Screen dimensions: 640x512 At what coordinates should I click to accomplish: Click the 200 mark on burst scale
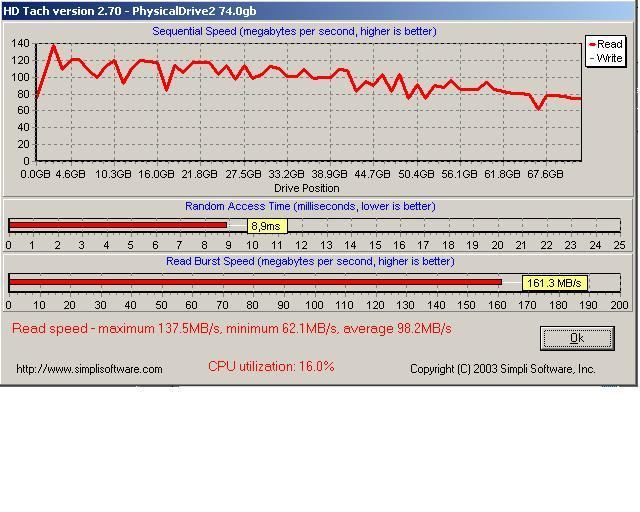[620, 305]
